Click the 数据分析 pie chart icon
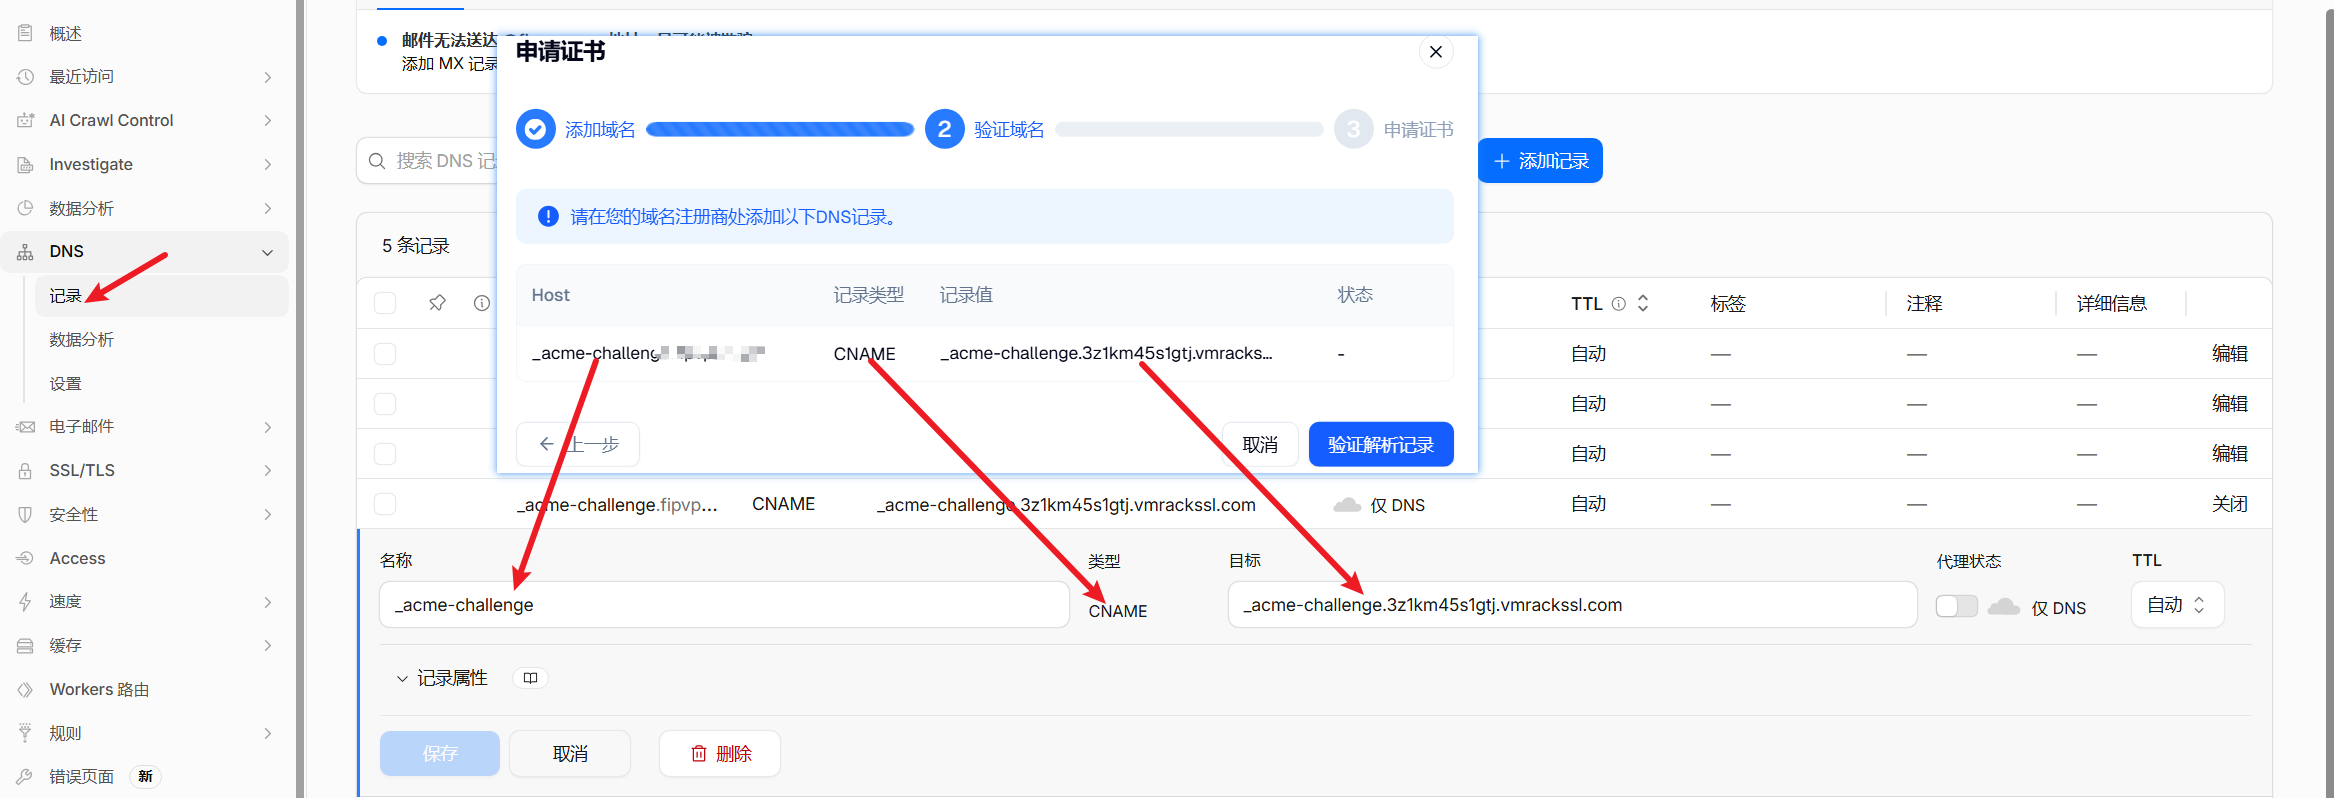The width and height of the screenshot is (2334, 798). pos(26,208)
